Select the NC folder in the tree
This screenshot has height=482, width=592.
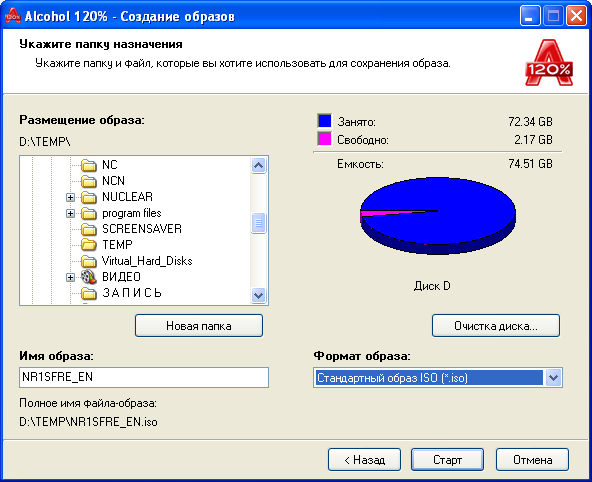110,165
